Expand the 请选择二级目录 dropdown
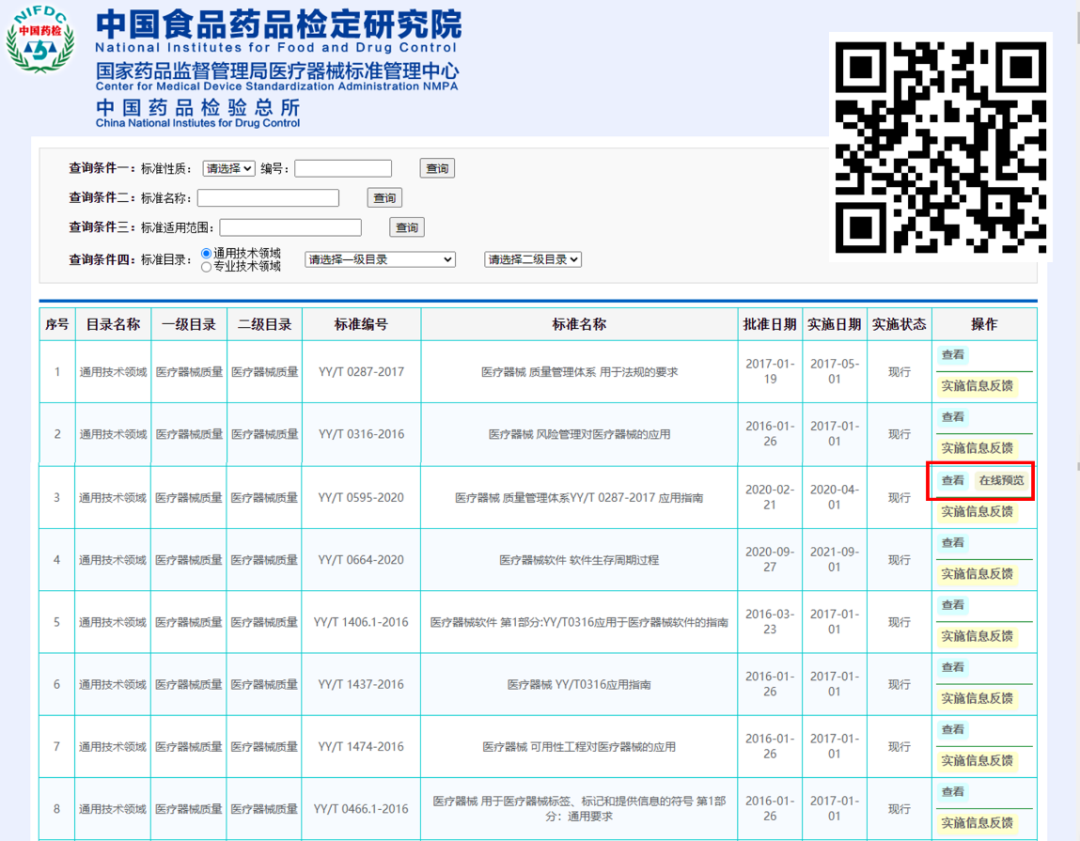Image resolution: width=1080 pixels, height=841 pixels. (533, 260)
